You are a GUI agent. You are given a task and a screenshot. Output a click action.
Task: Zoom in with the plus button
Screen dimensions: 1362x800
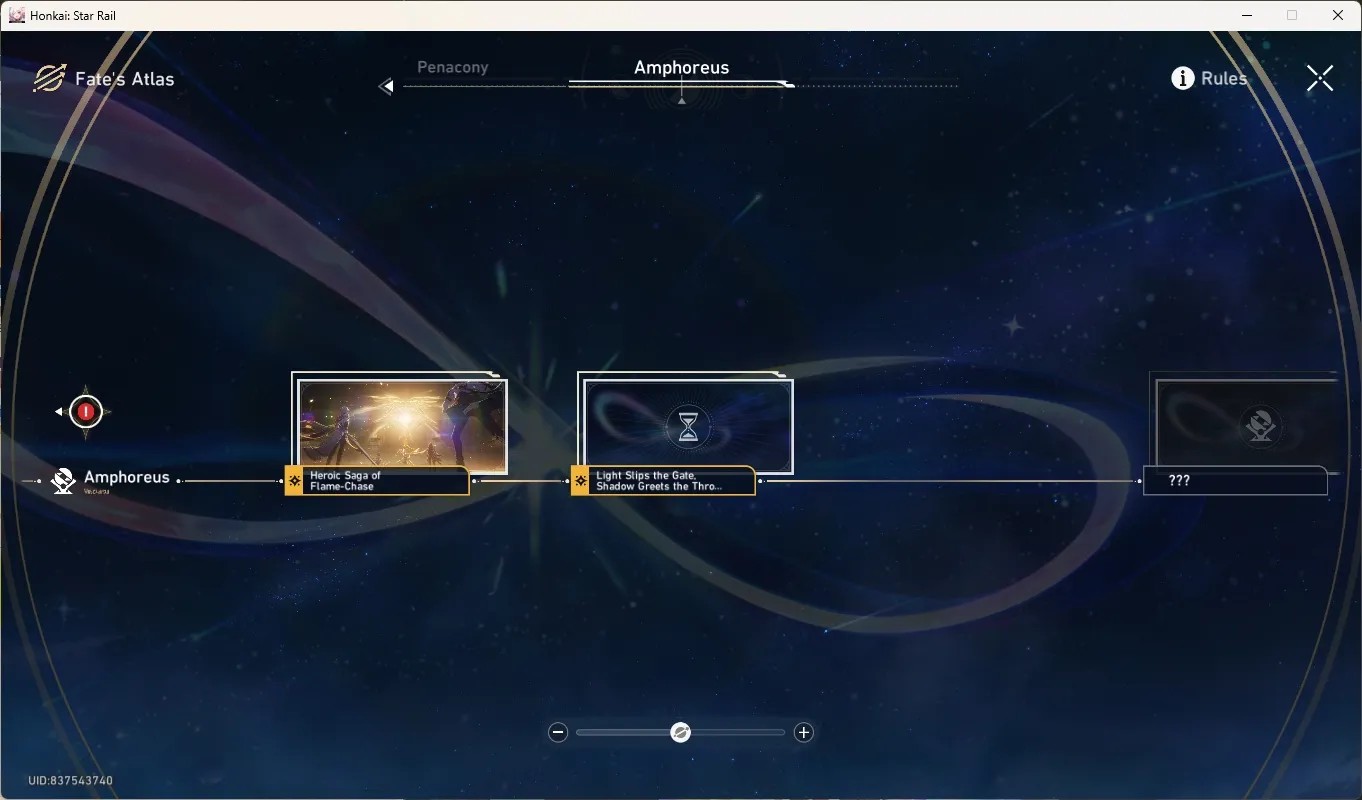pos(803,733)
